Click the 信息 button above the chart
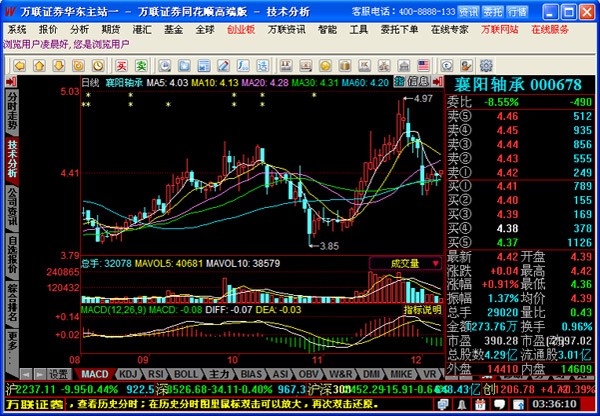The width and height of the screenshot is (600, 416). tap(418, 81)
